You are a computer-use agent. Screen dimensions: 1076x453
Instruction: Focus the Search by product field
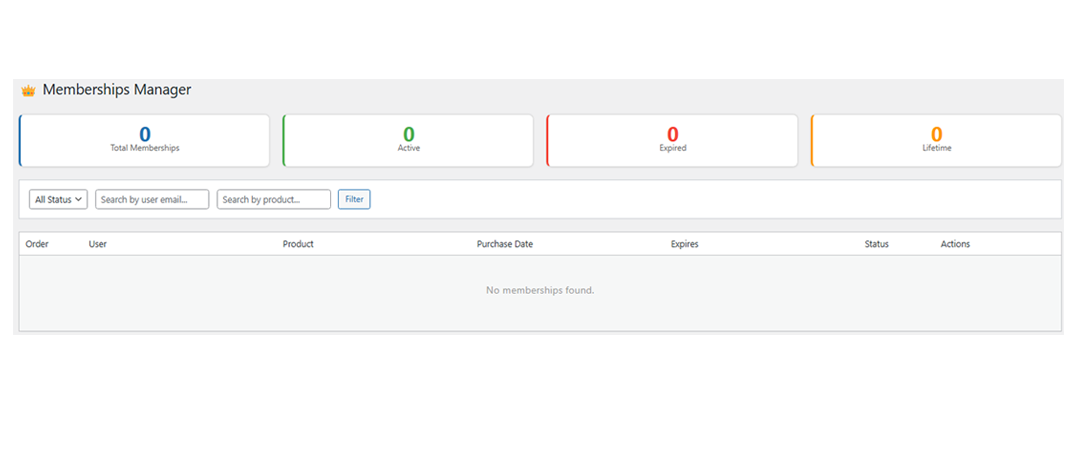(273, 200)
